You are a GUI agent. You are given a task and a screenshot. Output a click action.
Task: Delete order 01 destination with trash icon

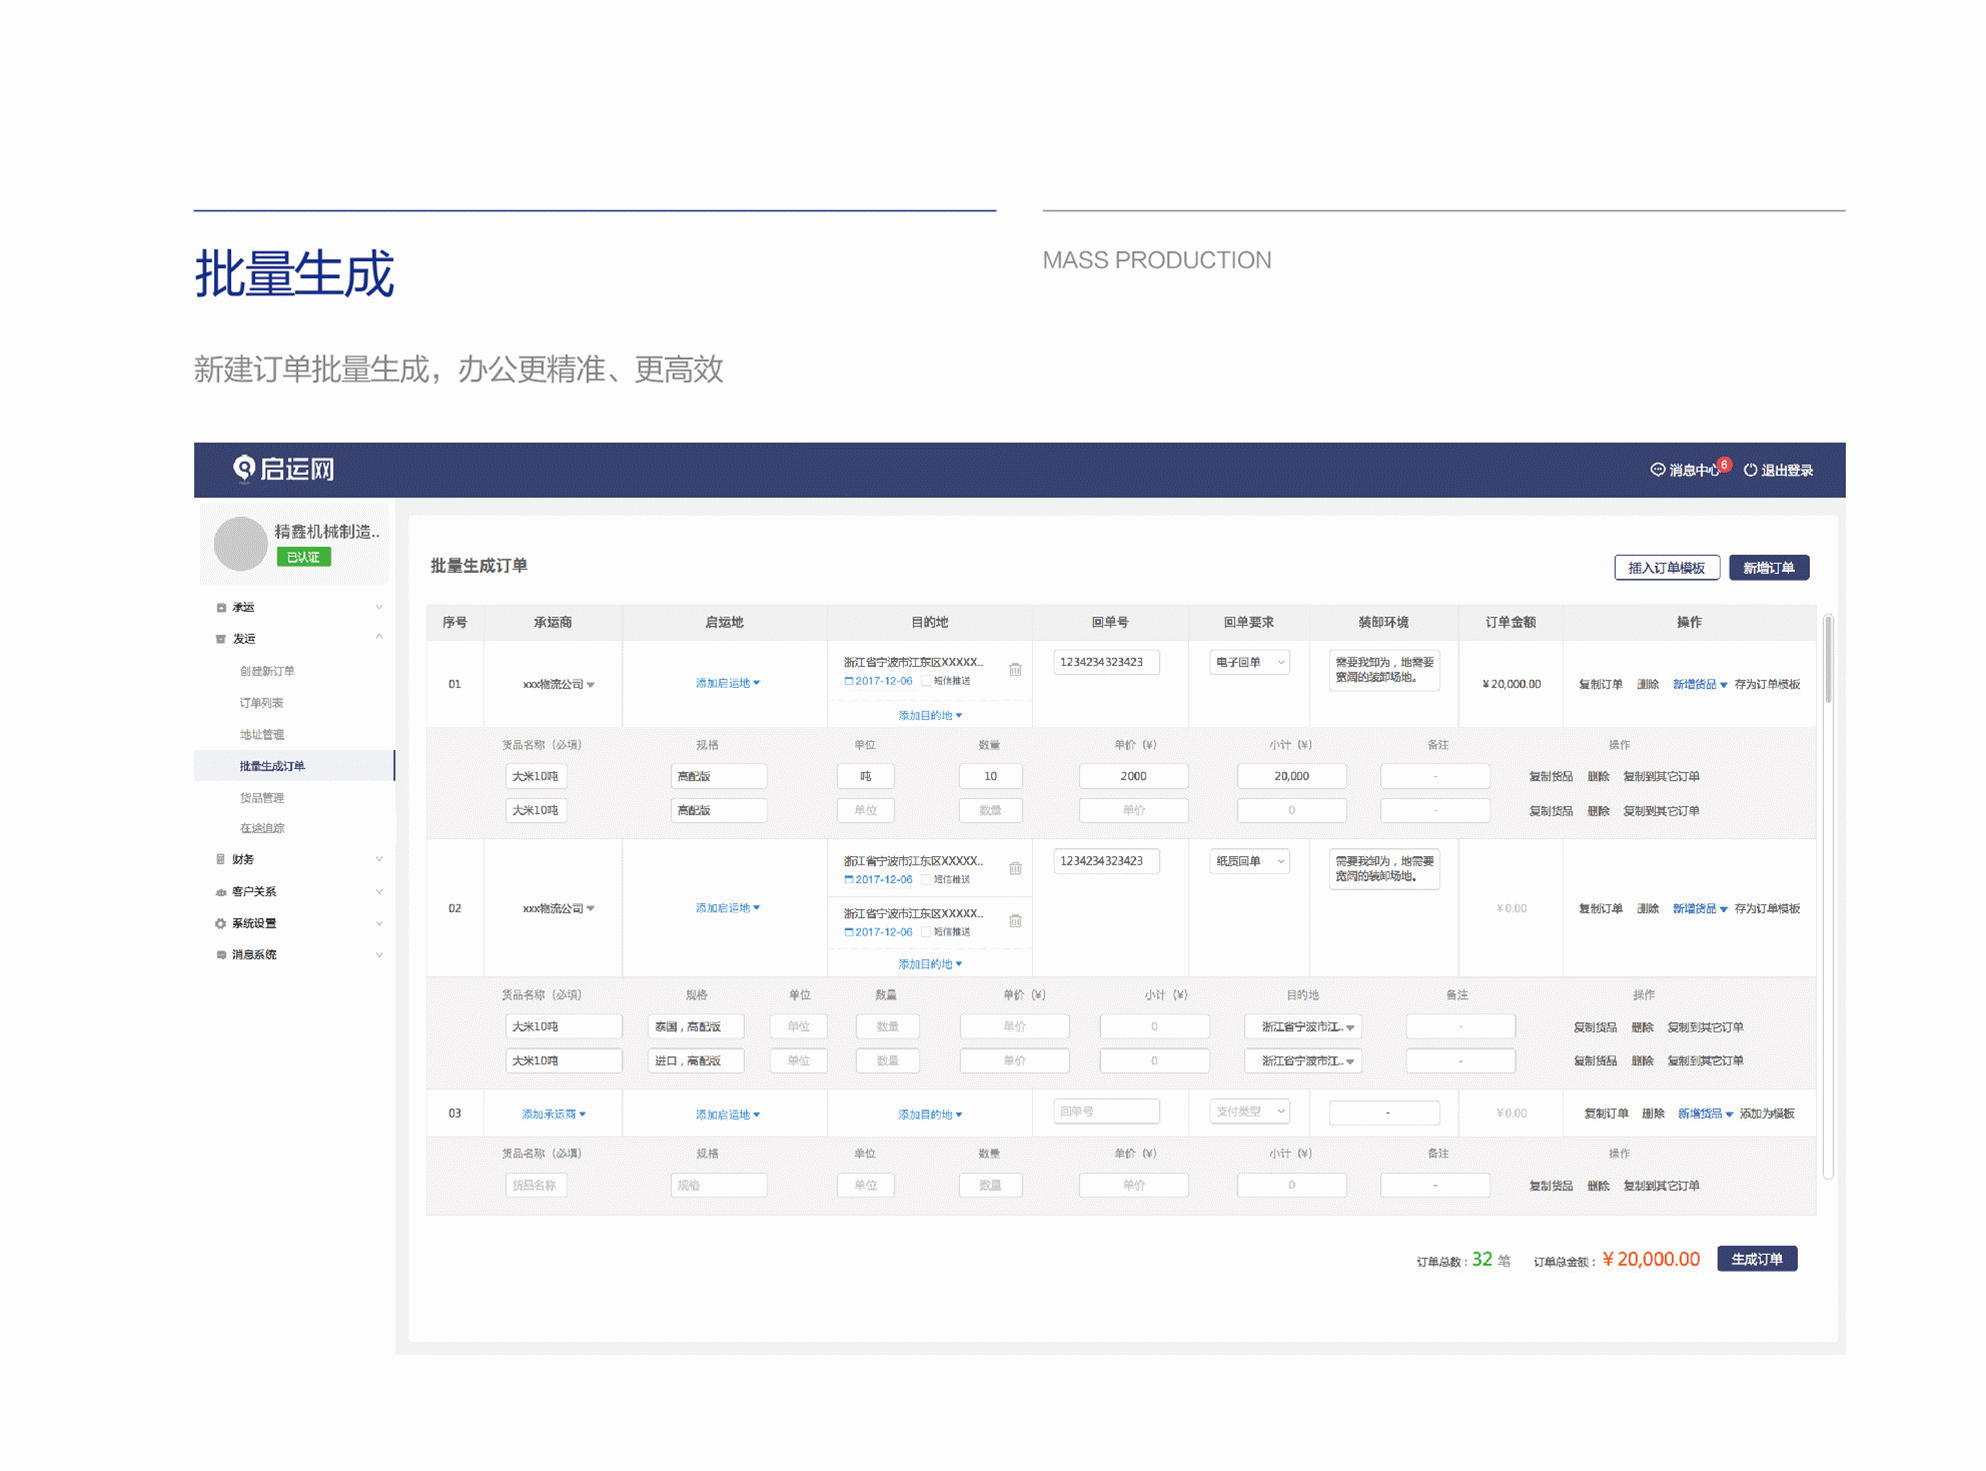(x=1015, y=670)
